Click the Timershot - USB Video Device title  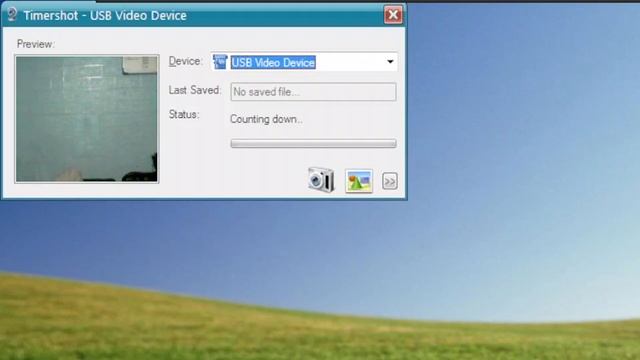tap(105, 16)
